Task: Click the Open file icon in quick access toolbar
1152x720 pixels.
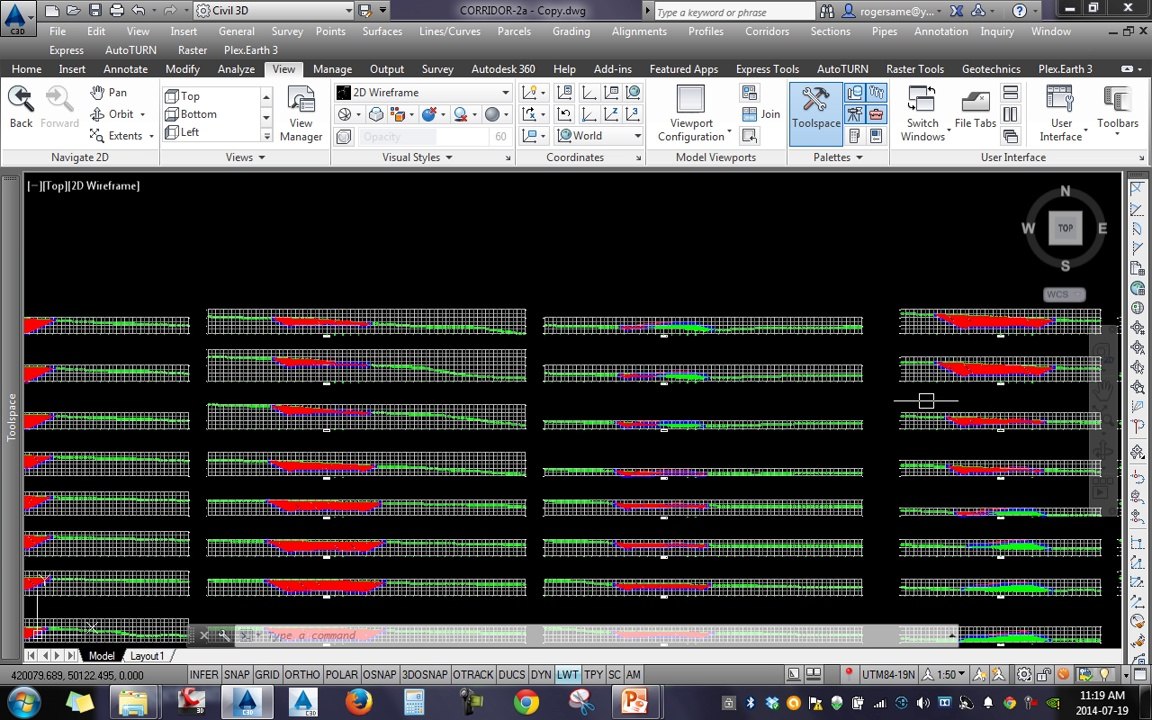Action: click(73, 10)
